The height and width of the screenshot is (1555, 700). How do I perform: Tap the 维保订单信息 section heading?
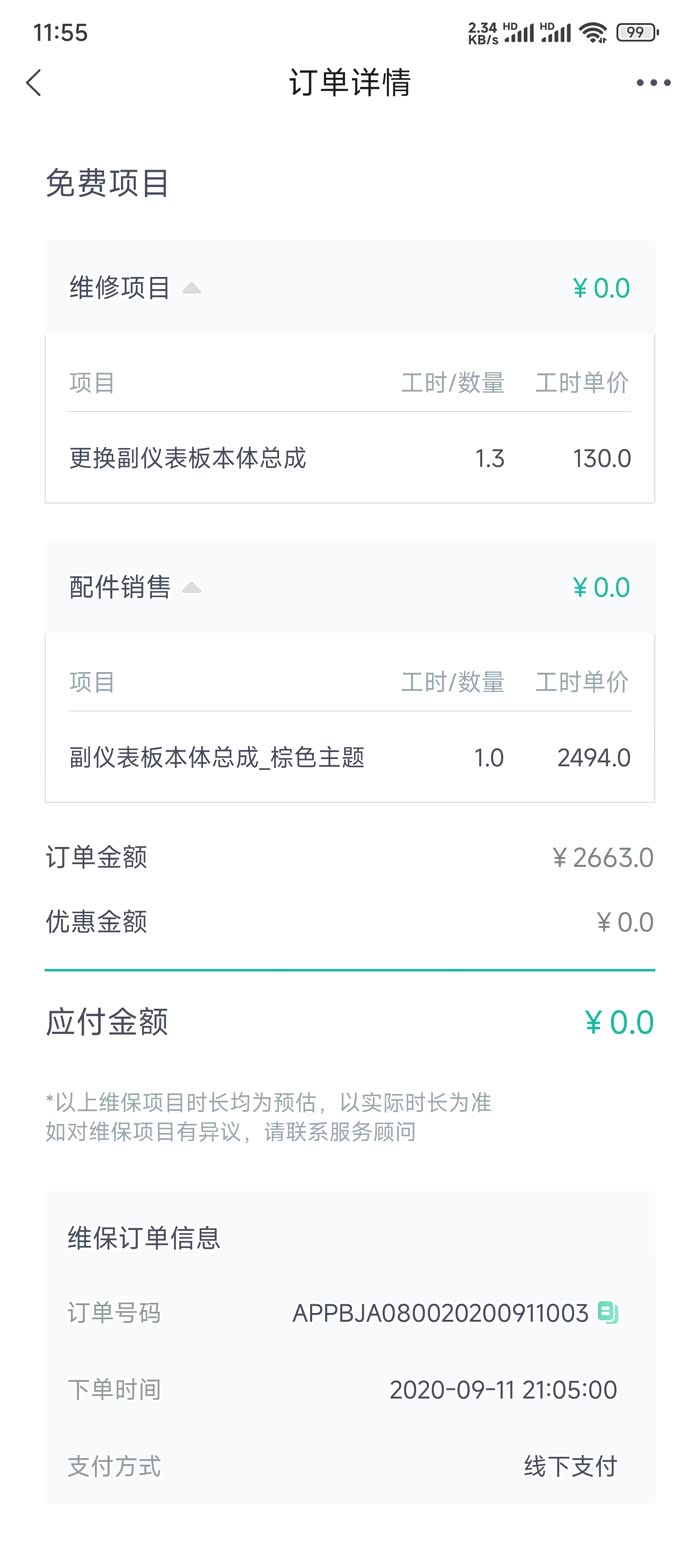(x=144, y=1238)
